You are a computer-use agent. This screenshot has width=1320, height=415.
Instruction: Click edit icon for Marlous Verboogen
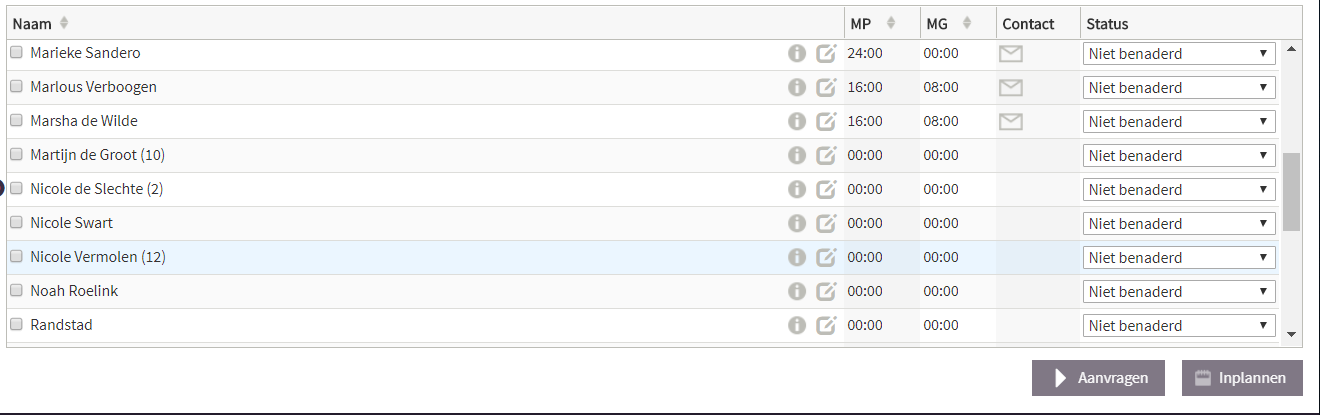(826, 88)
